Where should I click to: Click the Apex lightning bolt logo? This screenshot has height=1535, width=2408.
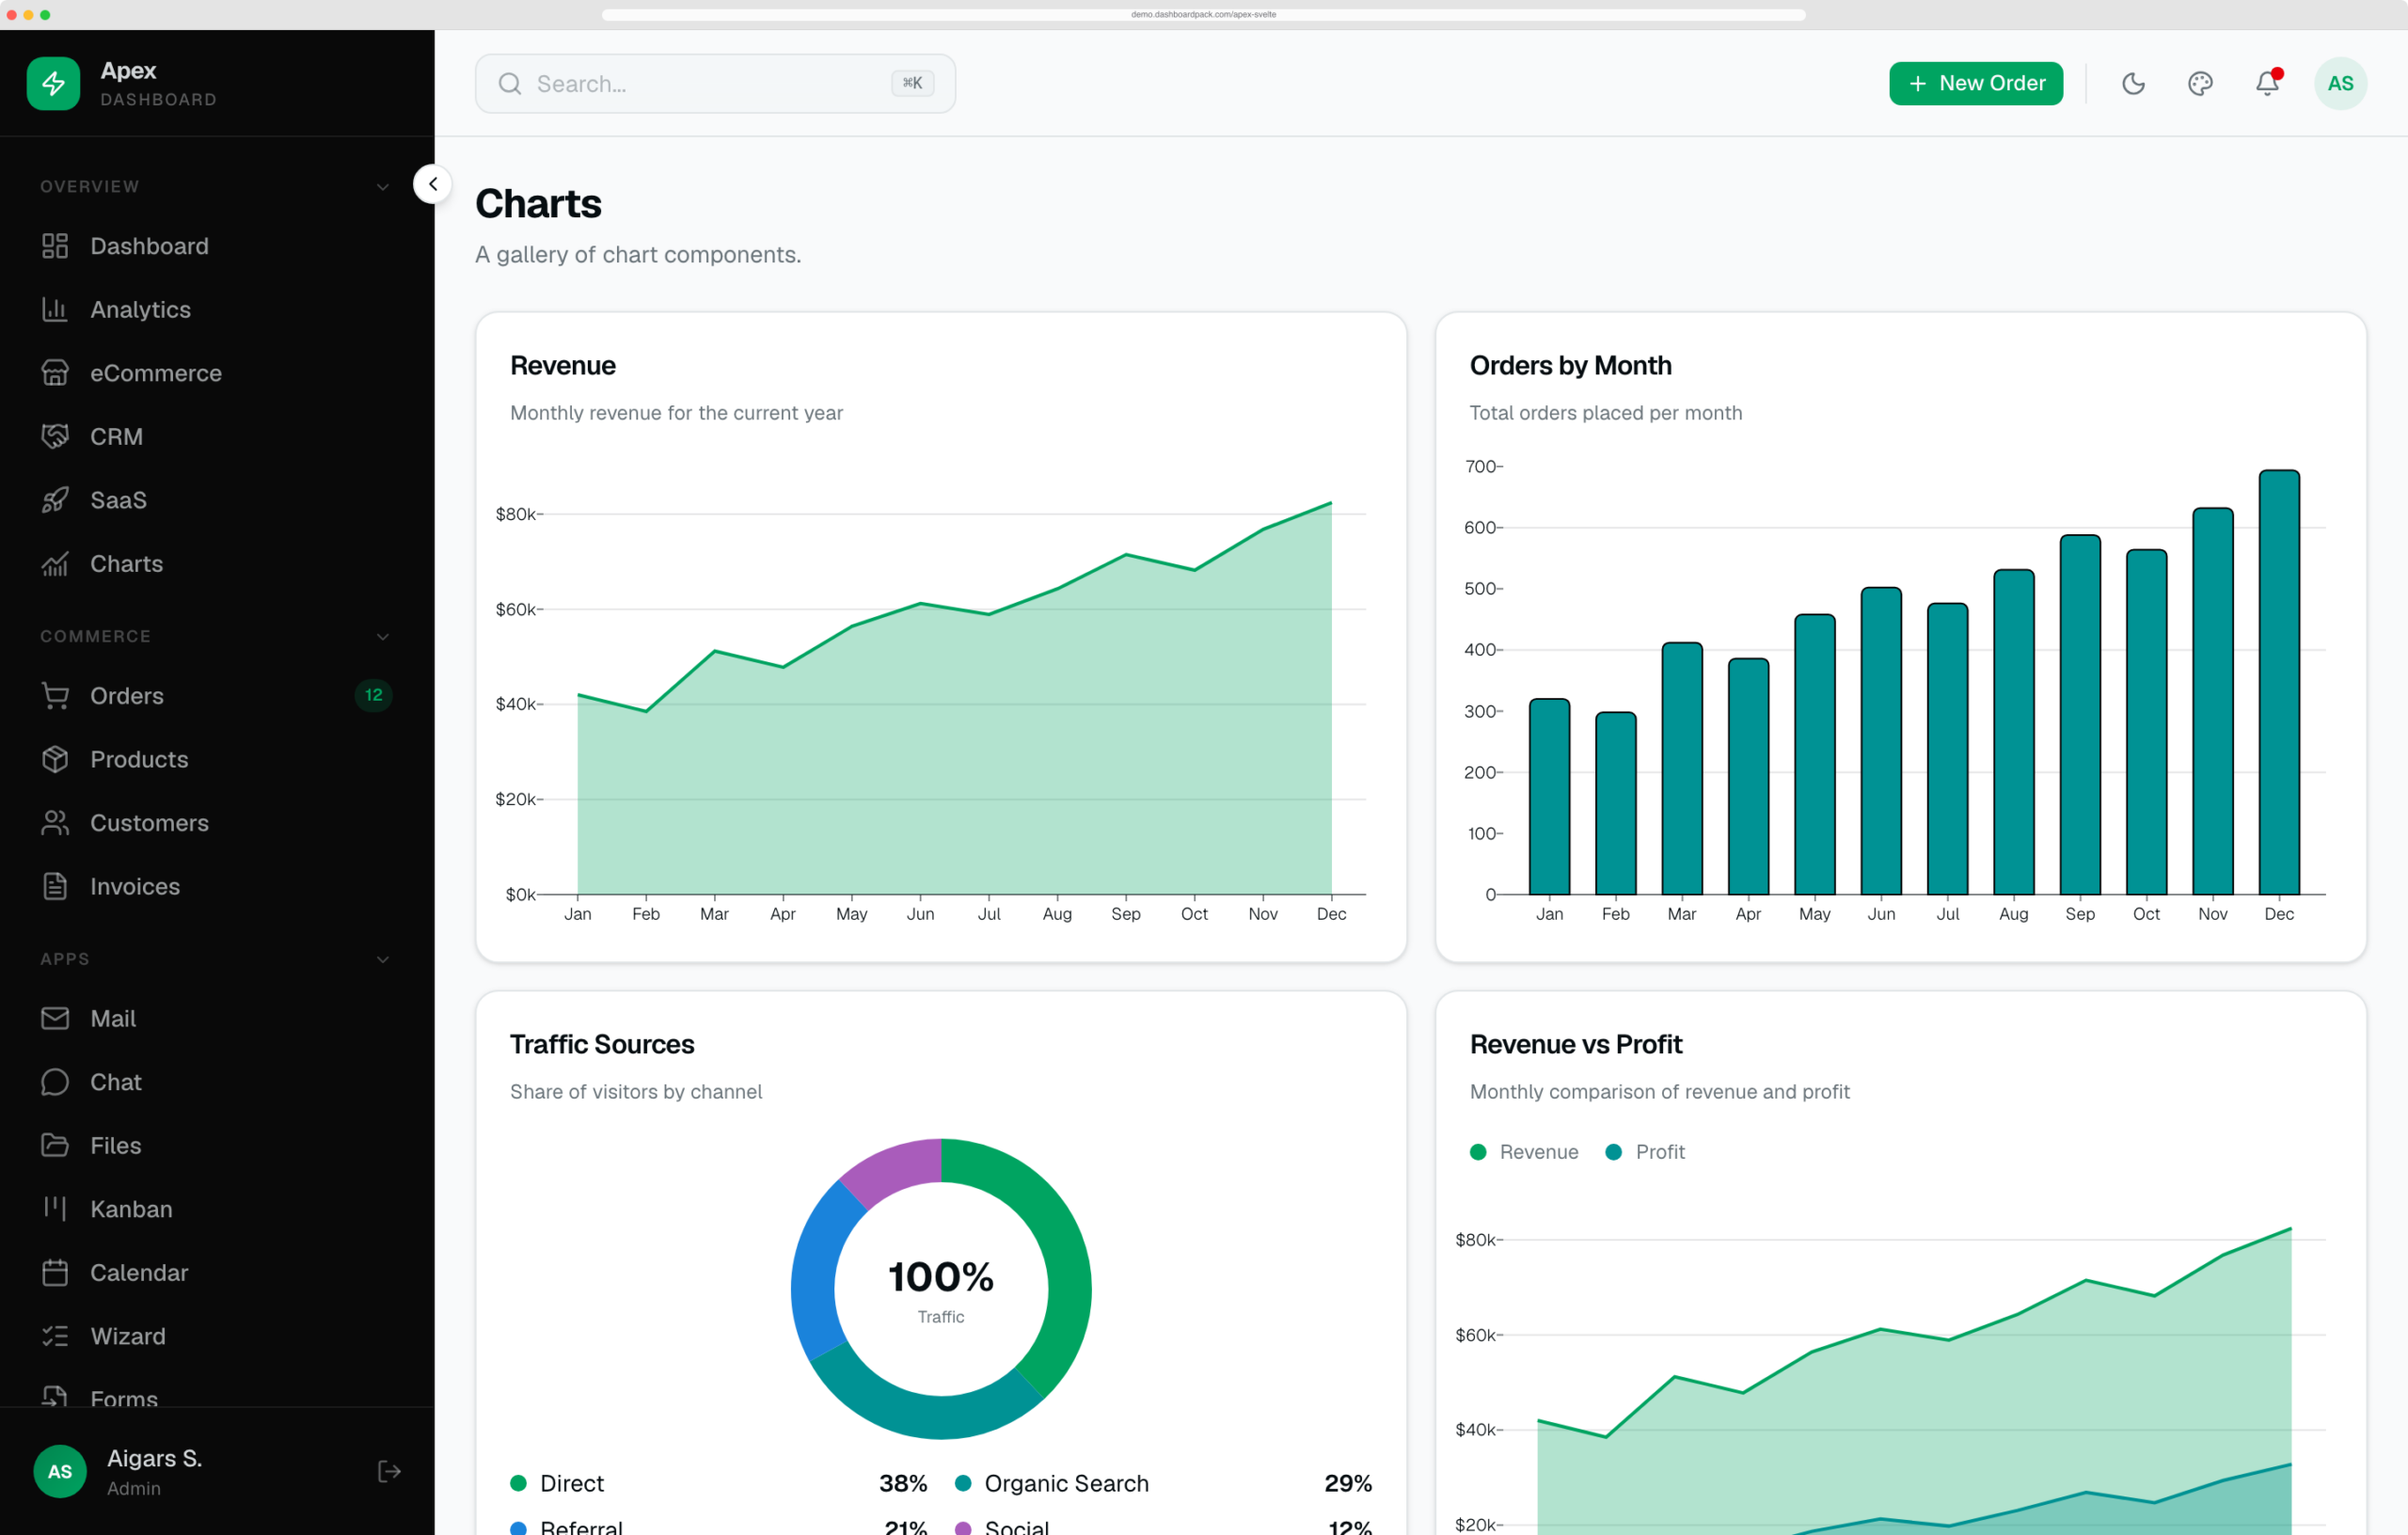(x=53, y=83)
